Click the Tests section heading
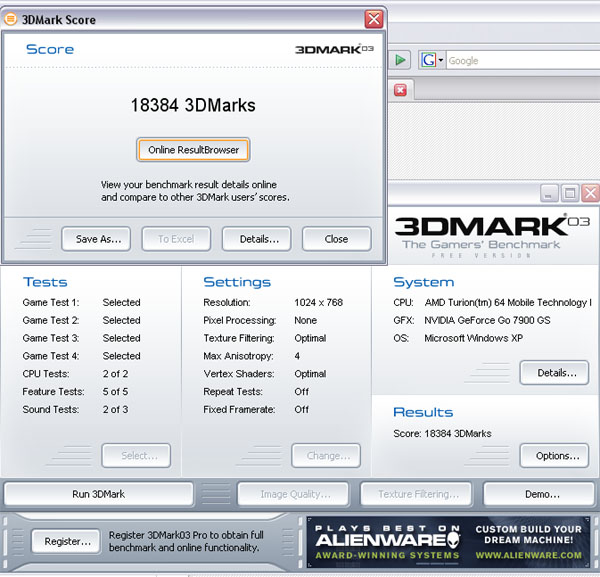 pyautogui.click(x=45, y=282)
